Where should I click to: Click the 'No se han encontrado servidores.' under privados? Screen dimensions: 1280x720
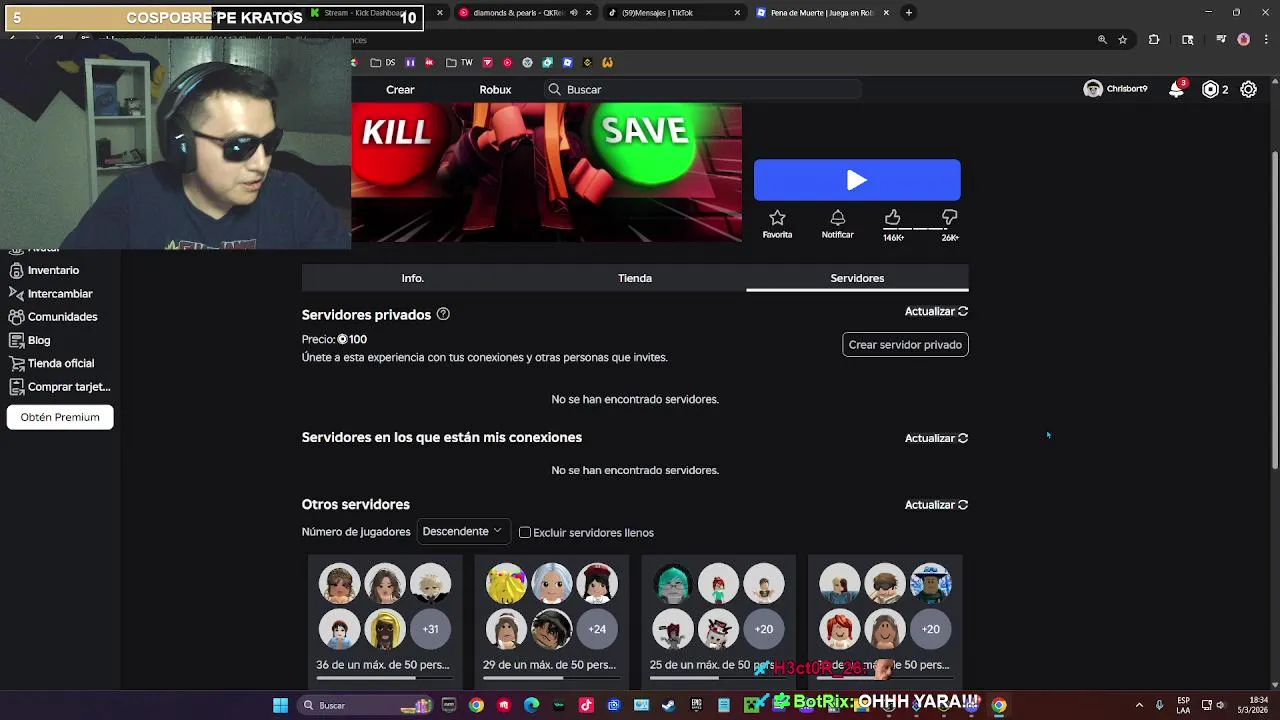pyautogui.click(x=635, y=399)
